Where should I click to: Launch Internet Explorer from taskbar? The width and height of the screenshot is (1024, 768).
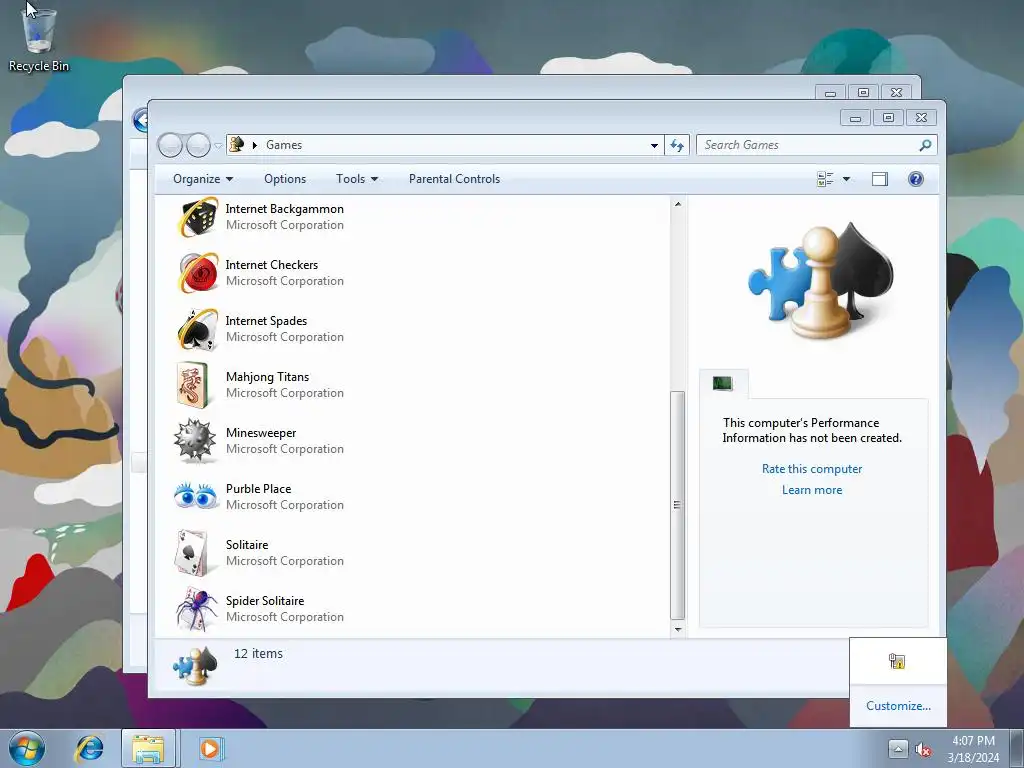89,748
